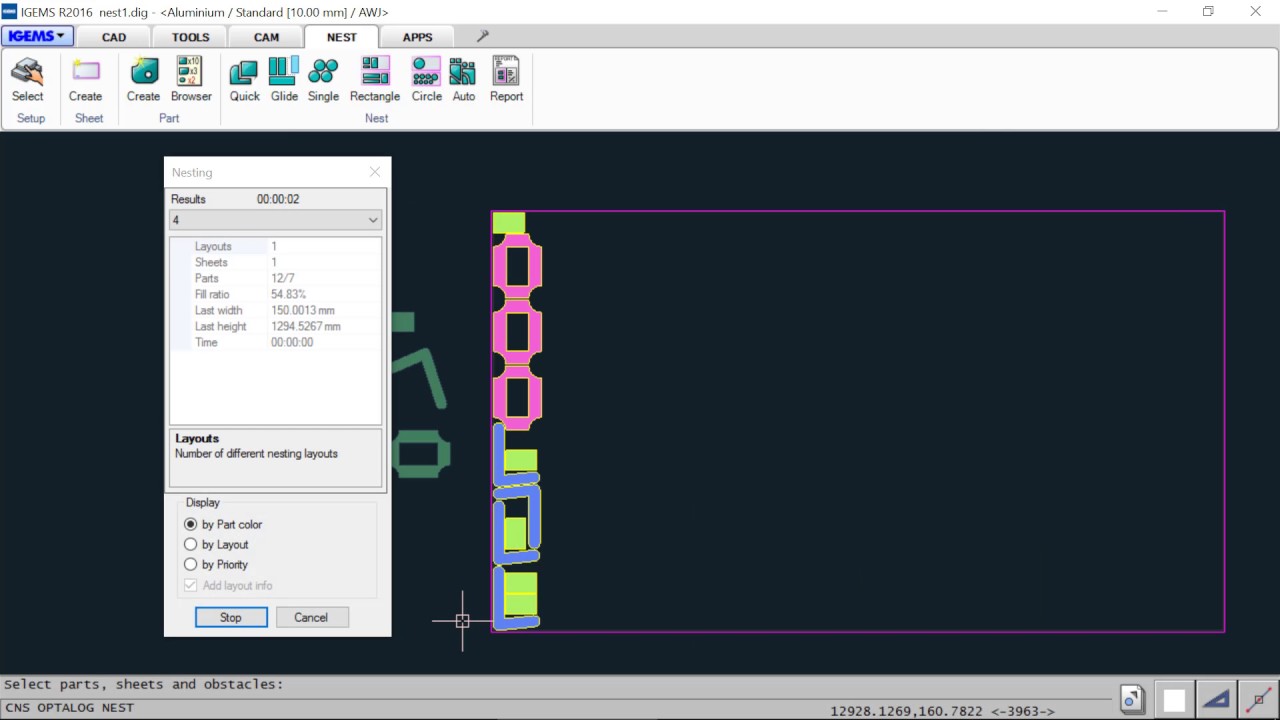Screen dimensions: 1280x720
Task: Choose display by Priority
Action: point(216,564)
